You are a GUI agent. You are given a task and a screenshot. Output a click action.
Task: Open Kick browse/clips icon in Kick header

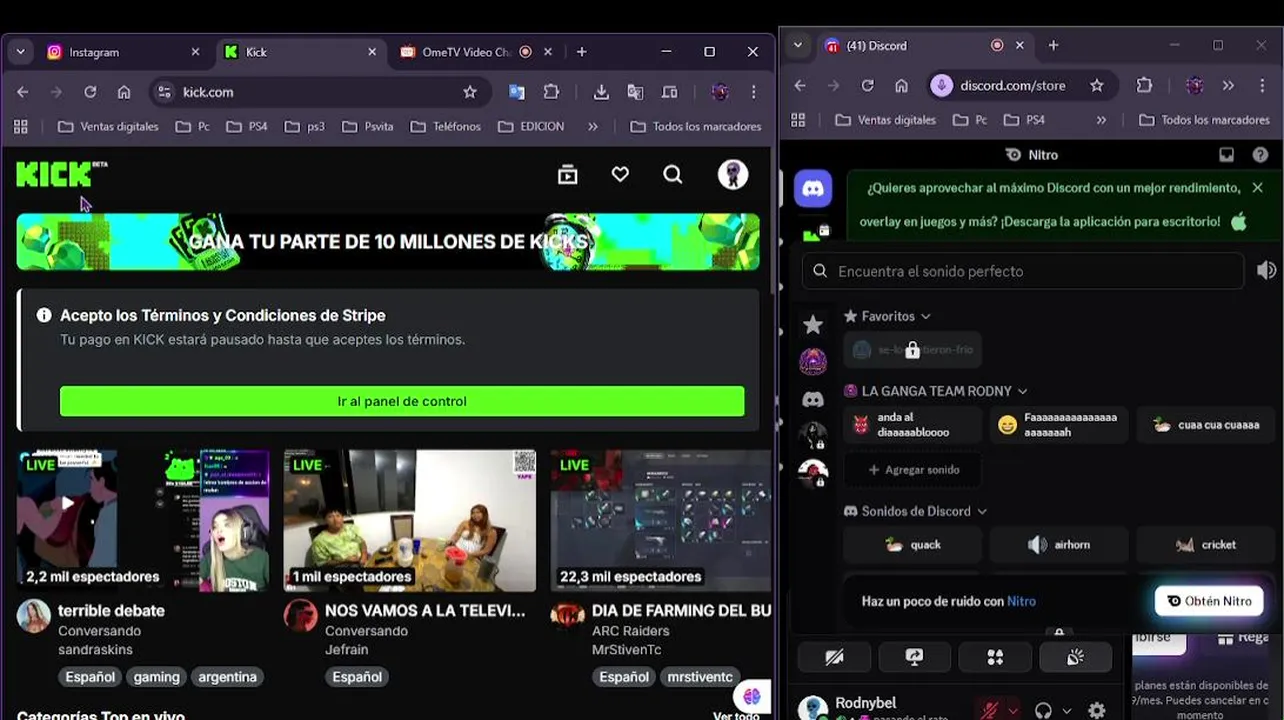(568, 175)
